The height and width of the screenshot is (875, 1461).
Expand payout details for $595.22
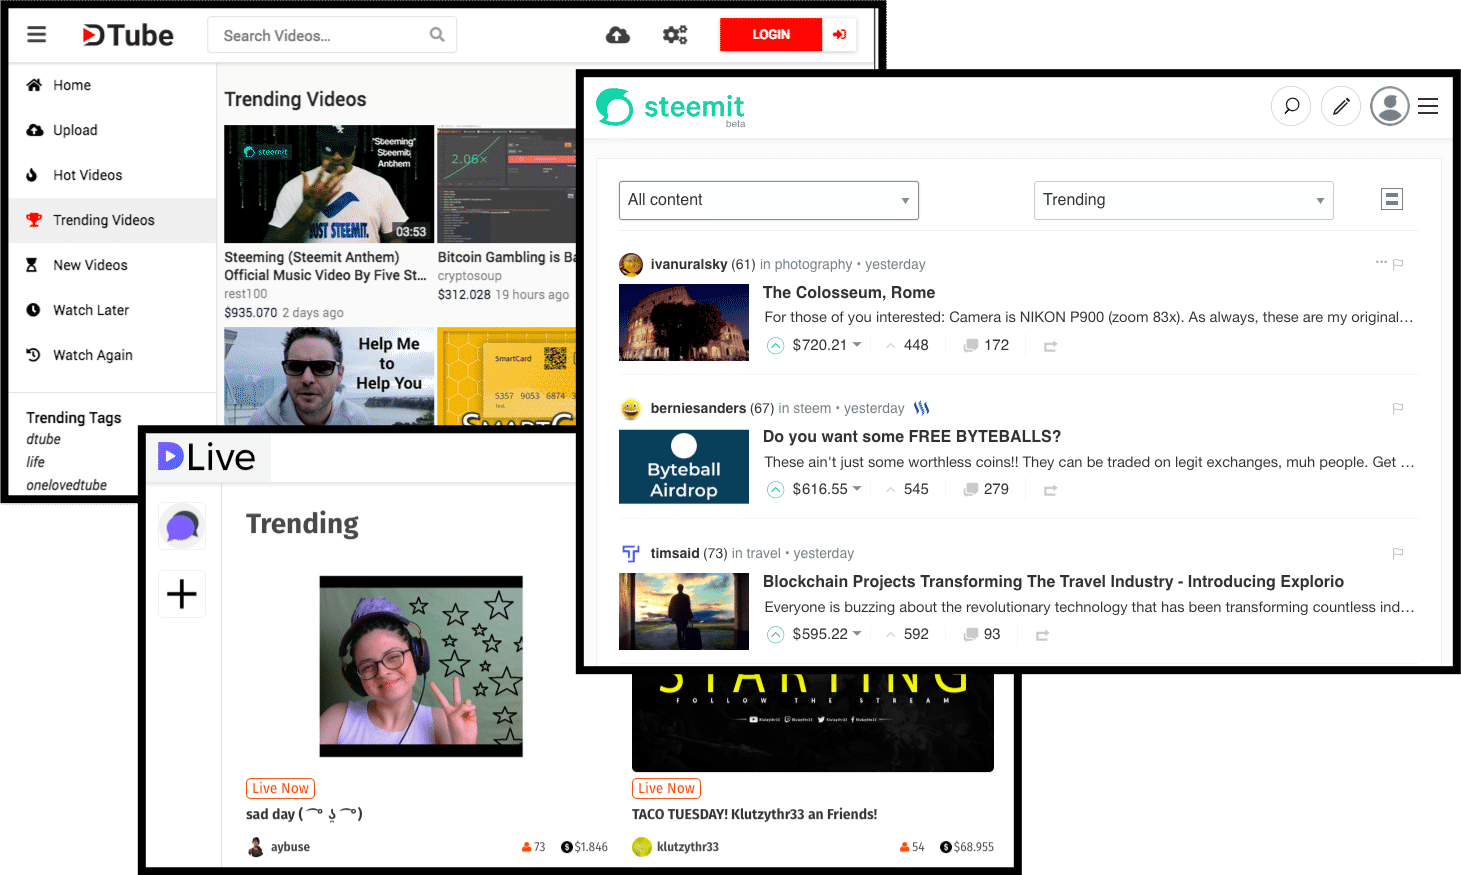pos(857,634)
